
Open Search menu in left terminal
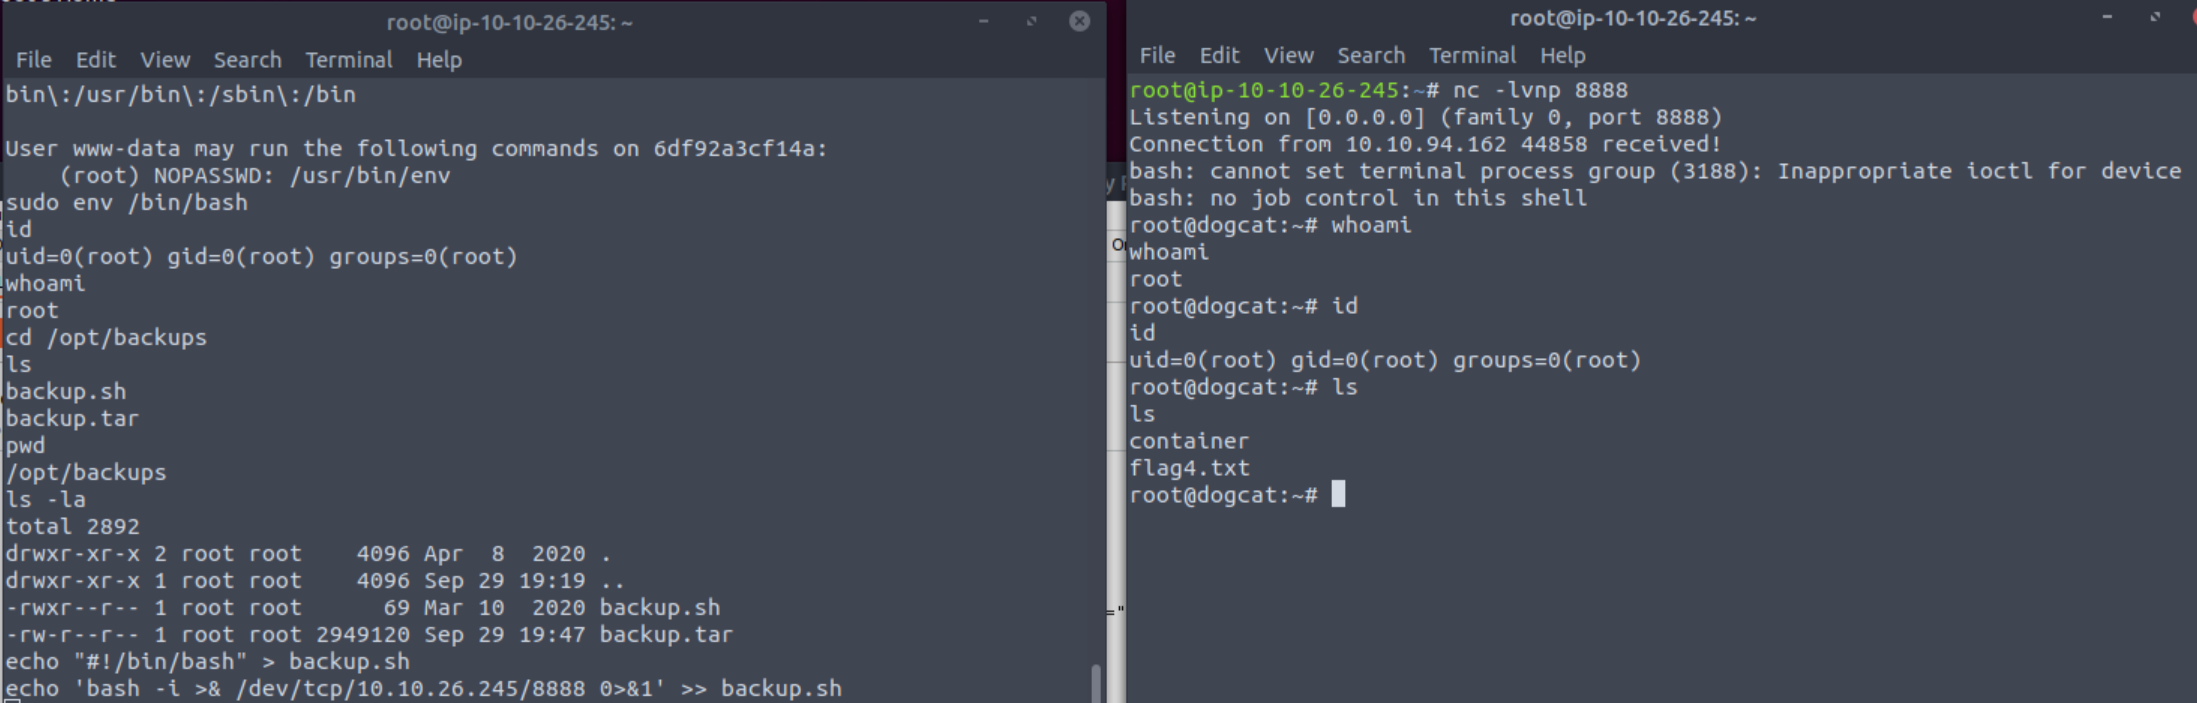coord(247,60)
